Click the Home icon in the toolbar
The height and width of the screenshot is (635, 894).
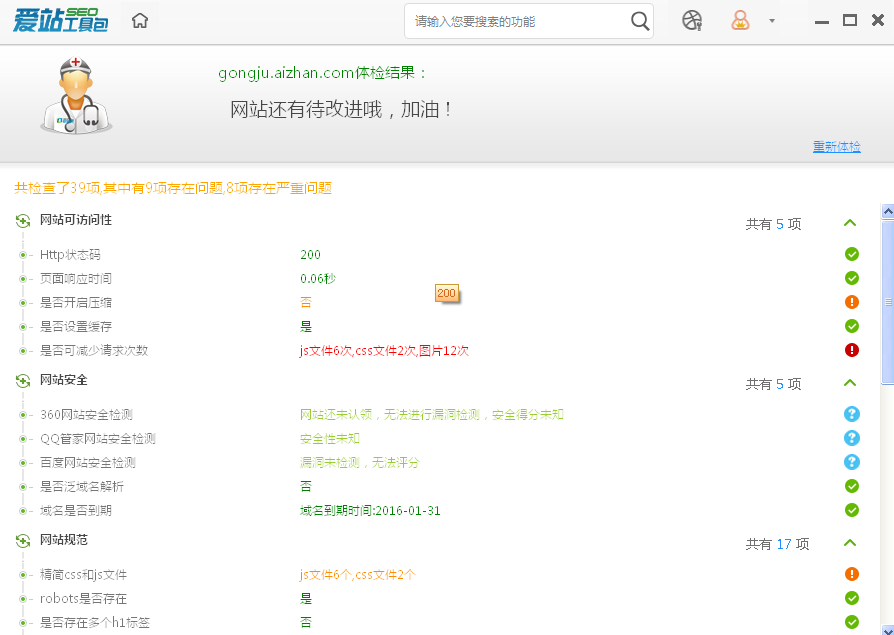(139, 19)
